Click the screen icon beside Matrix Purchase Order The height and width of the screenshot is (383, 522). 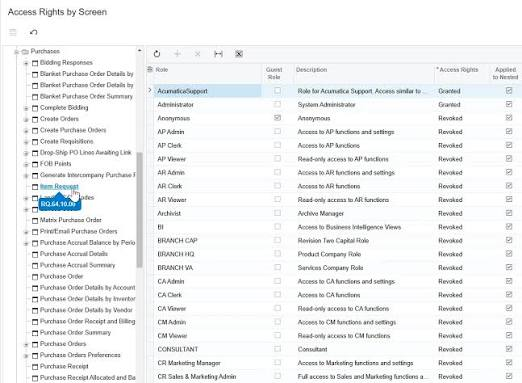click(x=35, y=221)
